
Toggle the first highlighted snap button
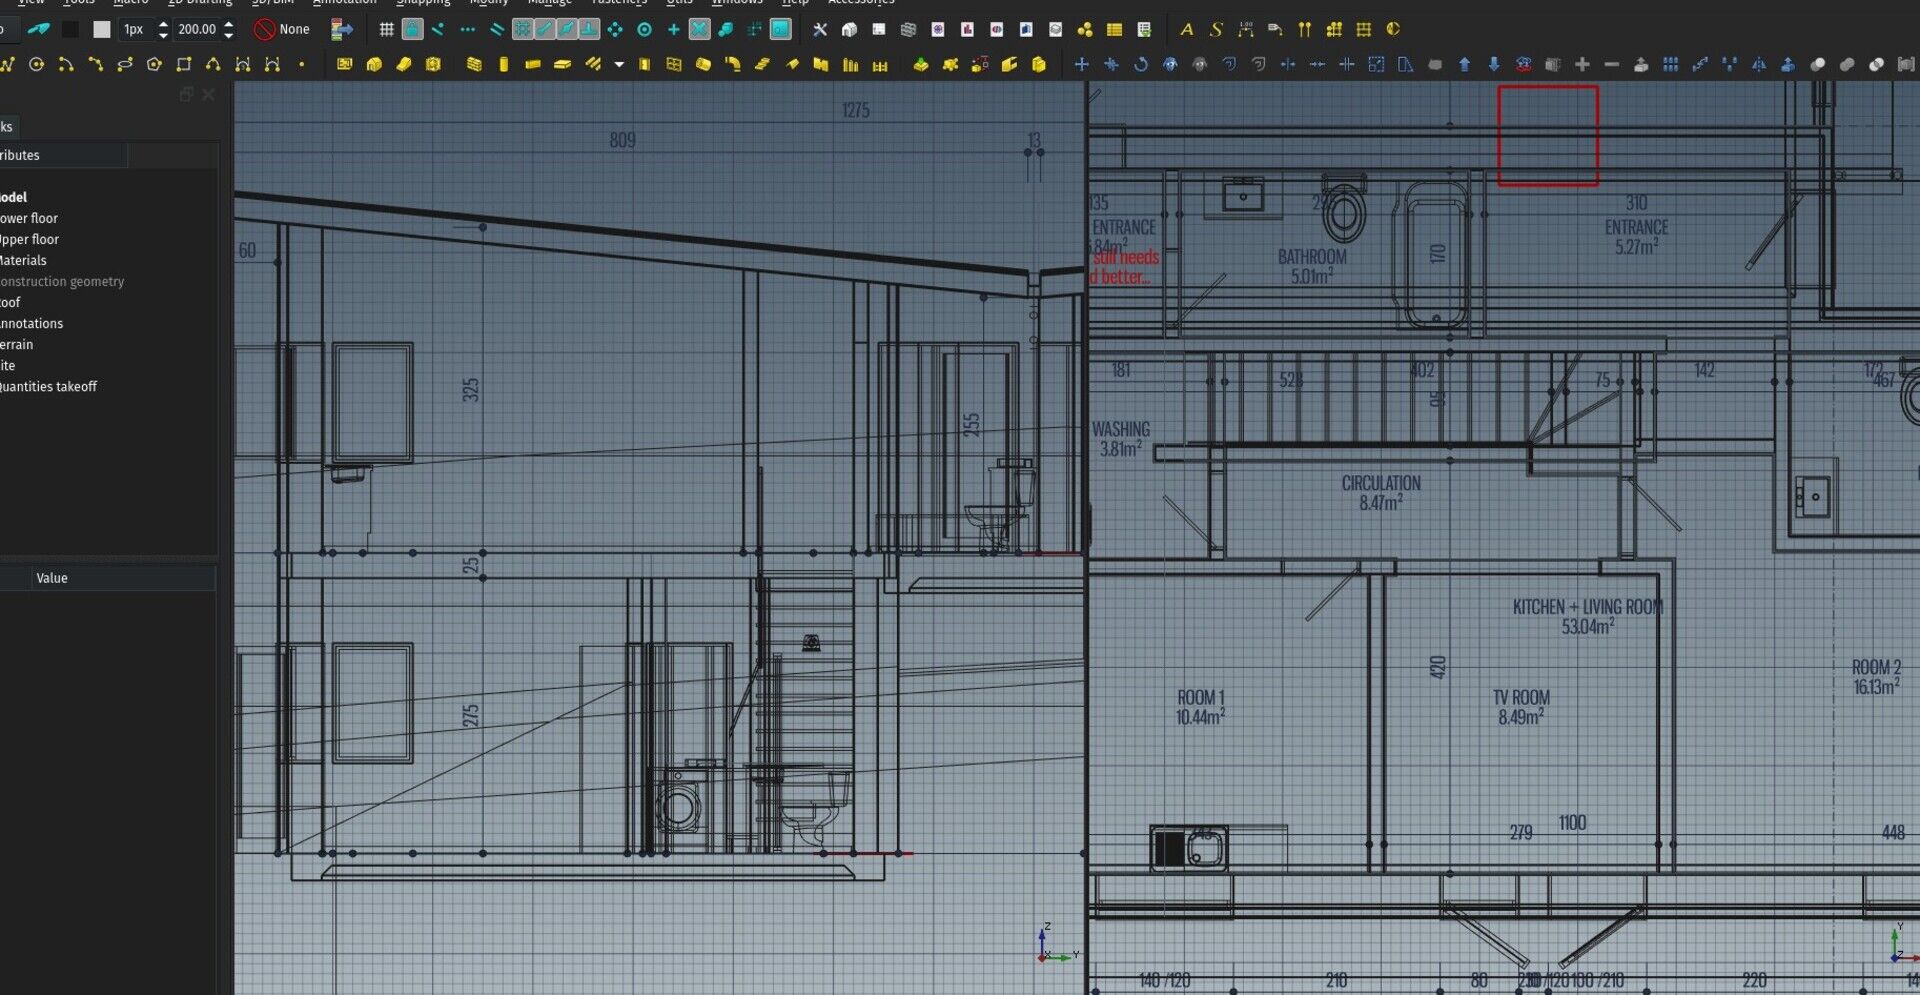pyautogui.click(x=522, y=29)
